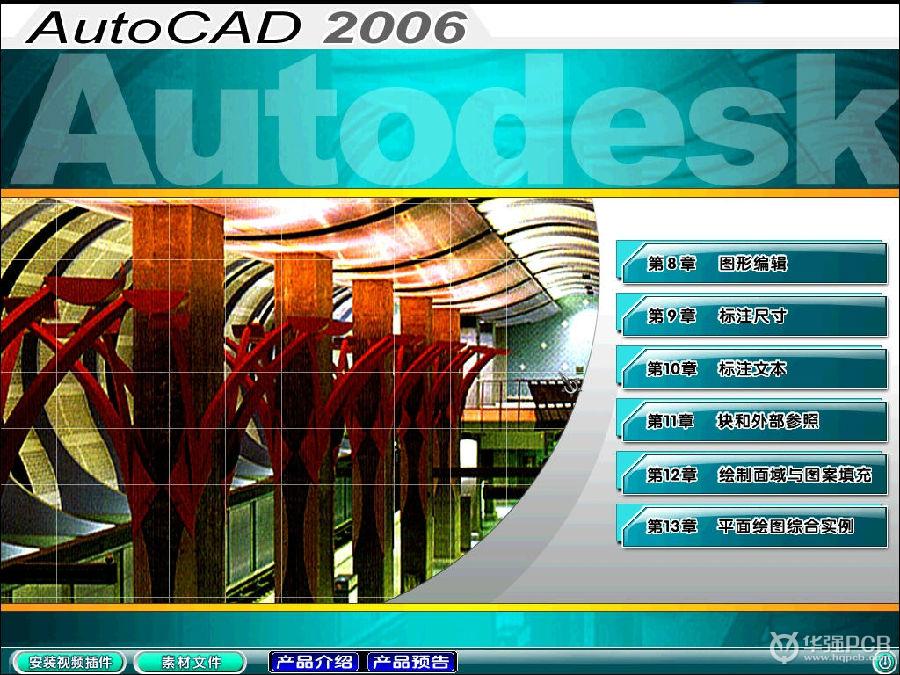This screenshot has width=900, height=675.
Task: Go to Chapter 12 绘制面域与图案填充
Action: (752, 475)
